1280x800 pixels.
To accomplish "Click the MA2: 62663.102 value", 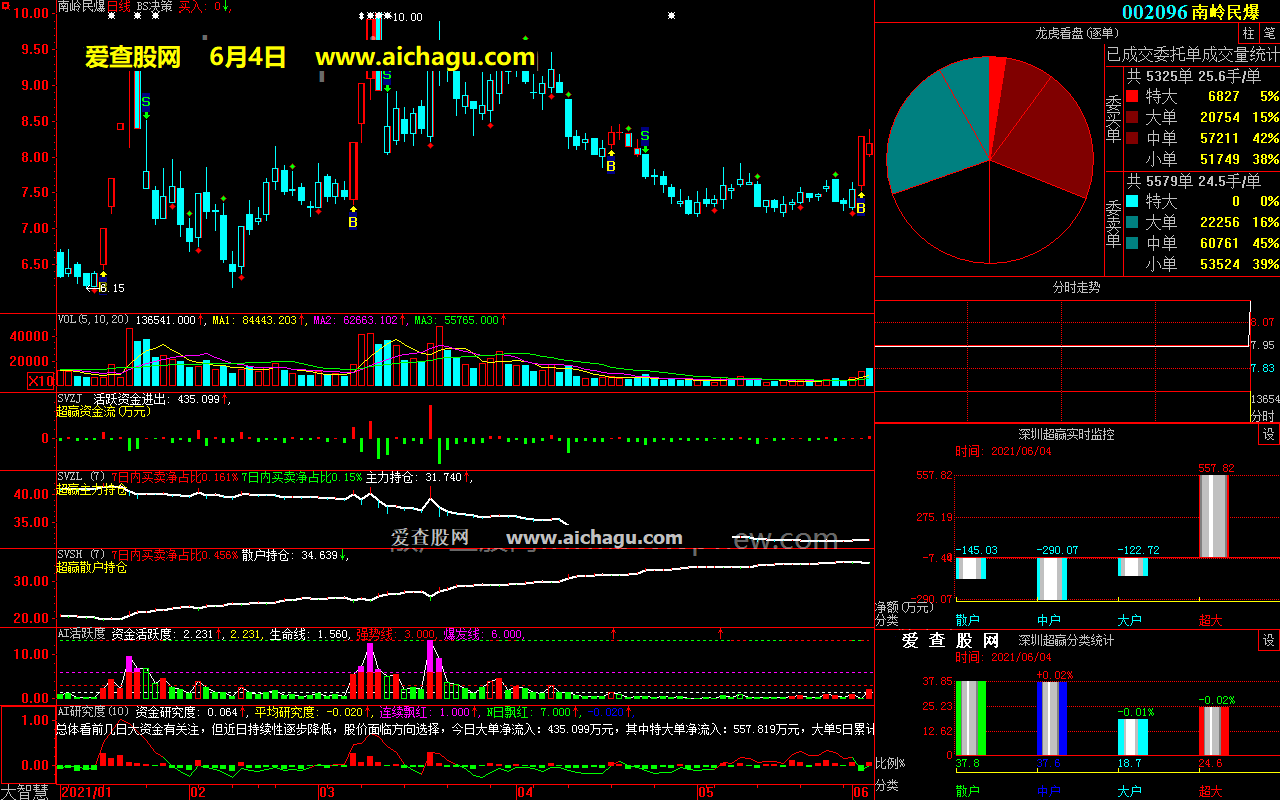I will pyautogui.click(x=359, y=320).
